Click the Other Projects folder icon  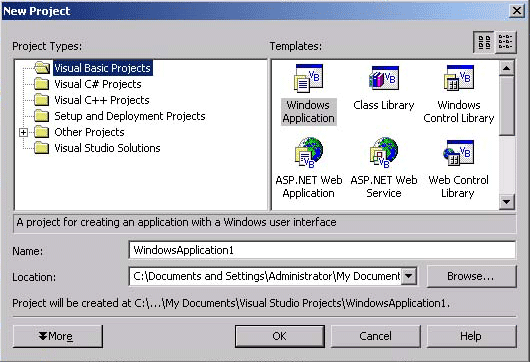[x=42, y=132]
